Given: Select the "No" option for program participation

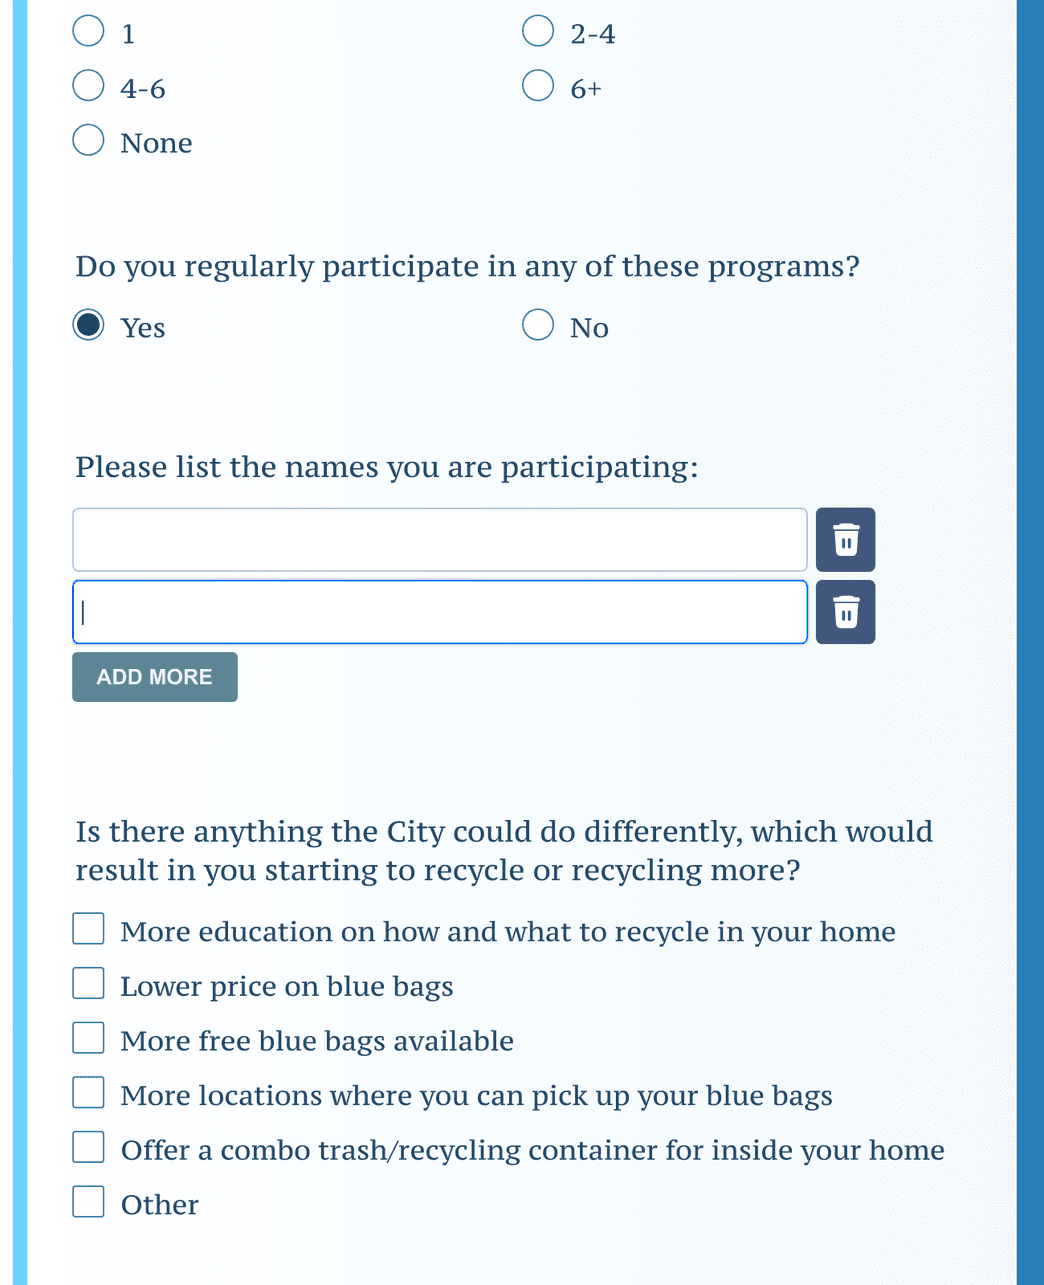Looking at the screenshot, I should 537,325.
